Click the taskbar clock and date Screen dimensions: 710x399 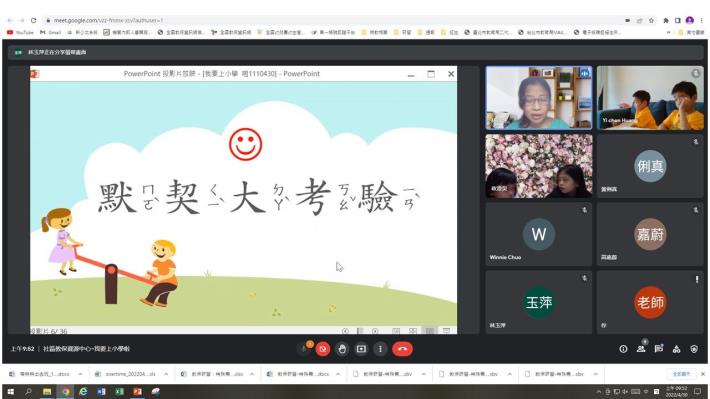click(677, 391)
